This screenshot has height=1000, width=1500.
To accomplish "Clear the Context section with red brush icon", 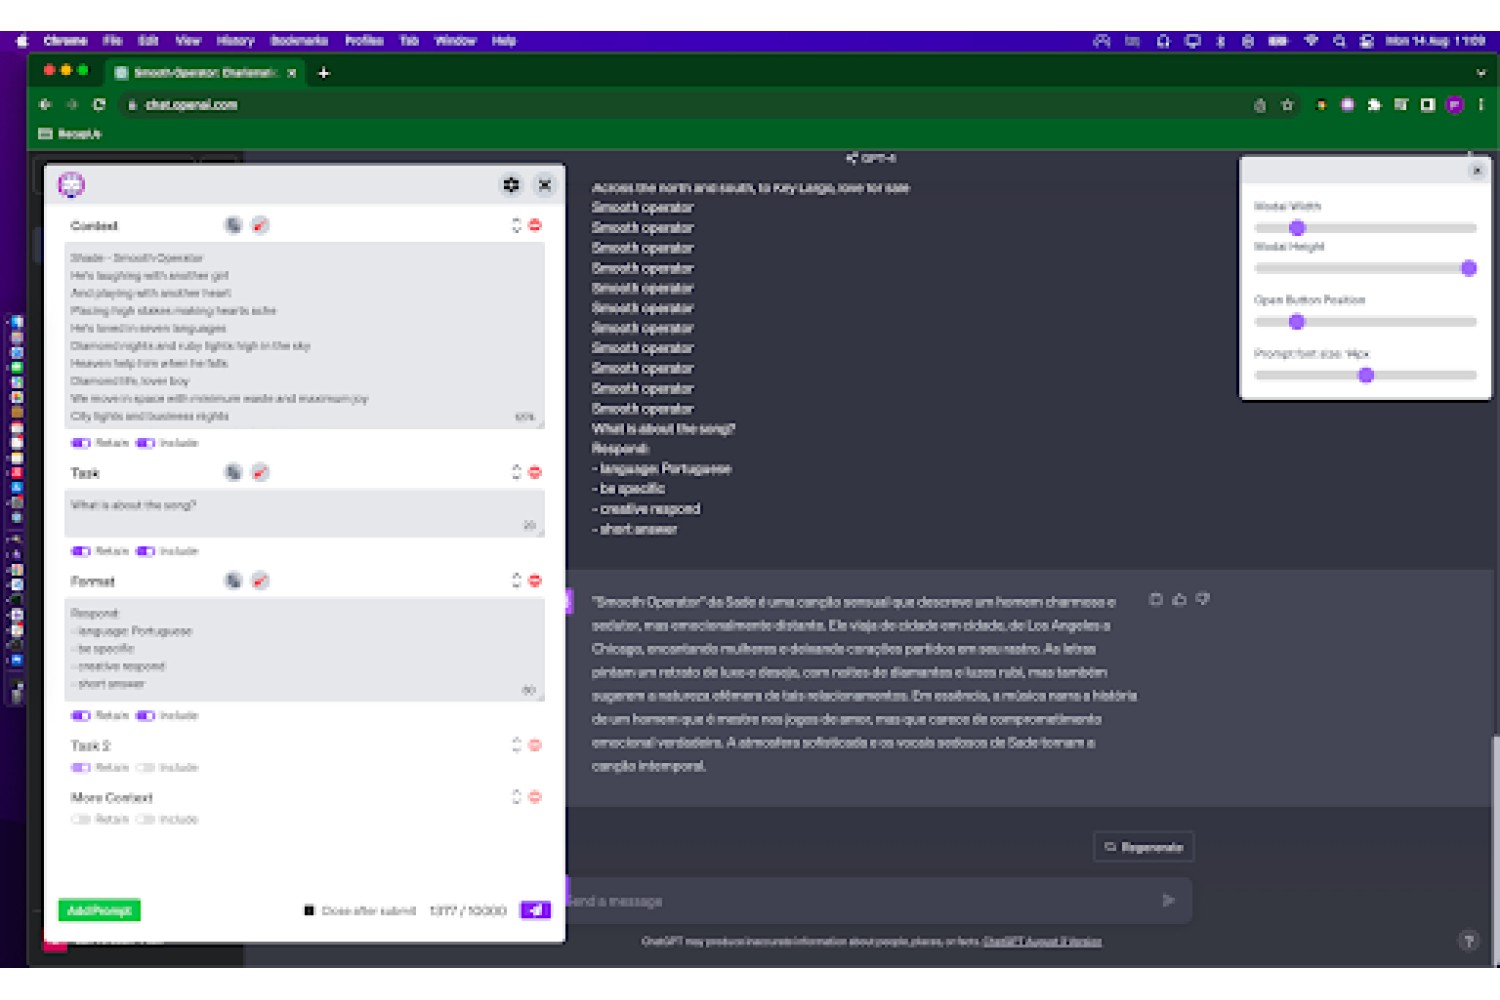I will (260, 225).
